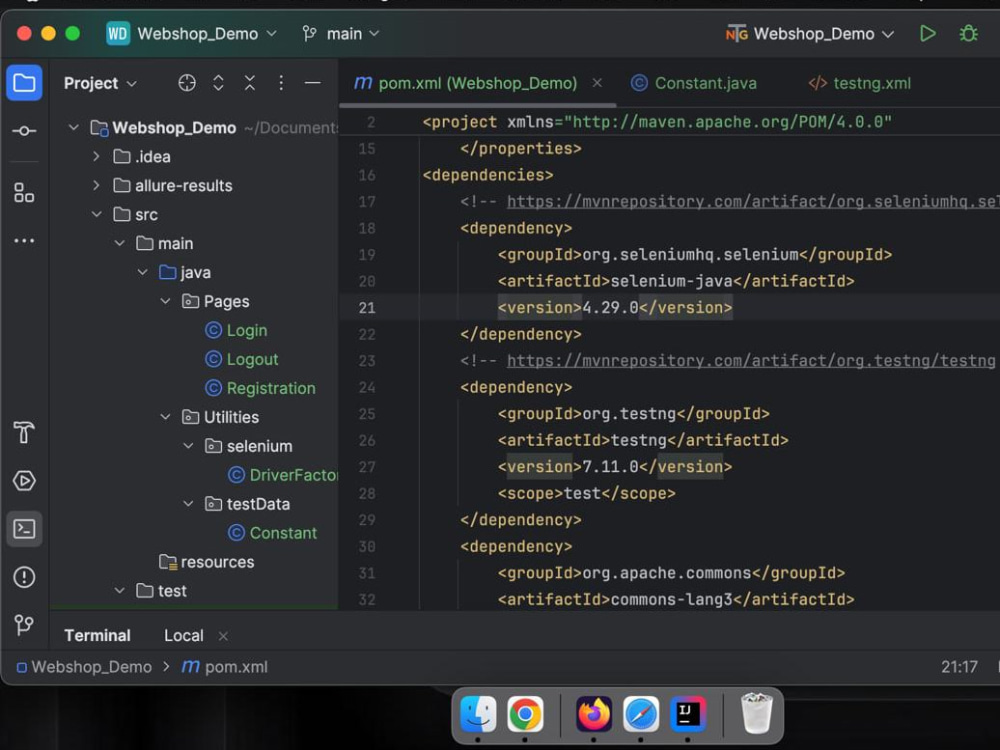
Task: Select the Local terminal tab
Action: (x=184, y=635)
